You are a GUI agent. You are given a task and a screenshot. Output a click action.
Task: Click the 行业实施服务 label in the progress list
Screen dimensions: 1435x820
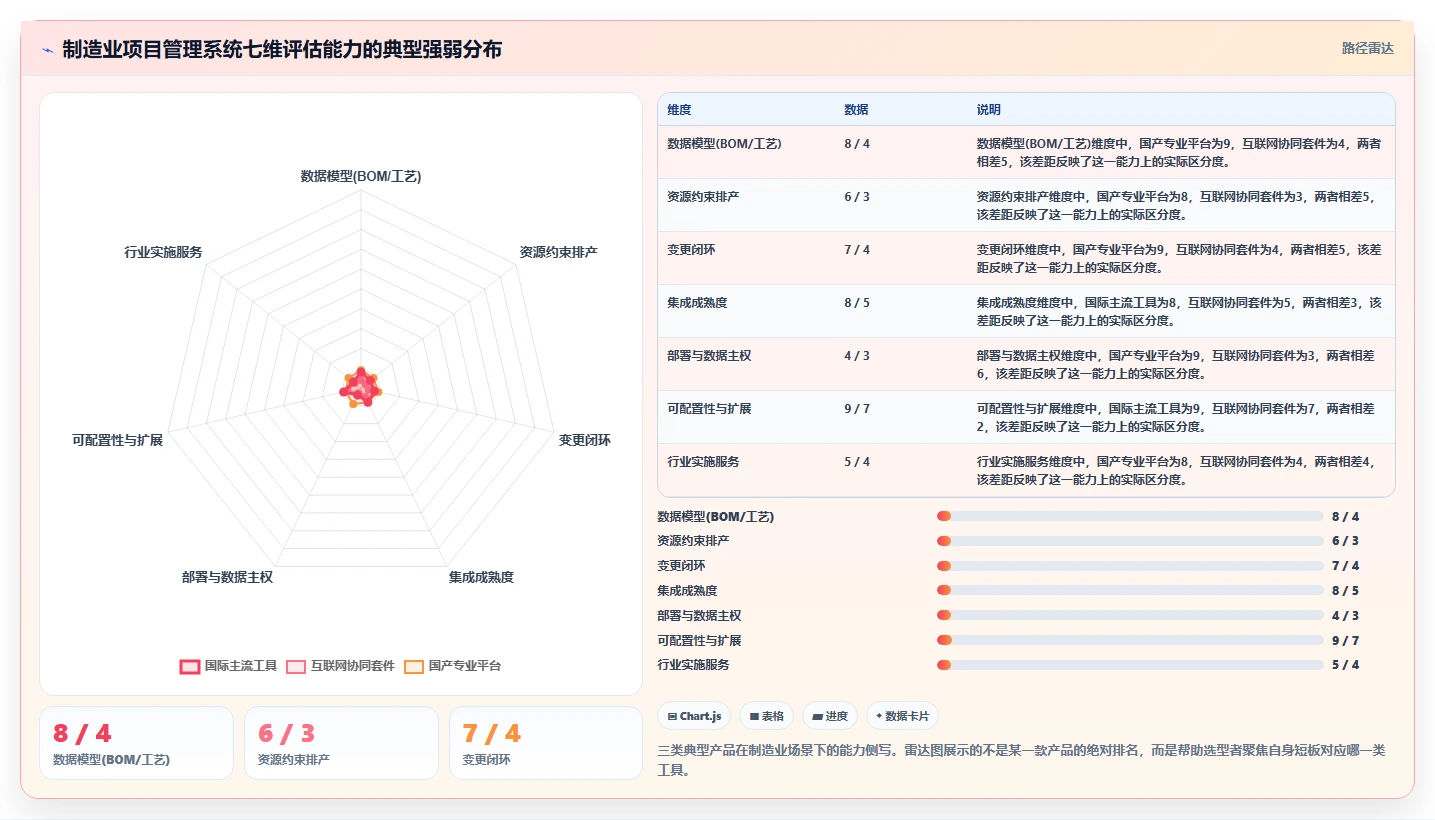(693, 665)
